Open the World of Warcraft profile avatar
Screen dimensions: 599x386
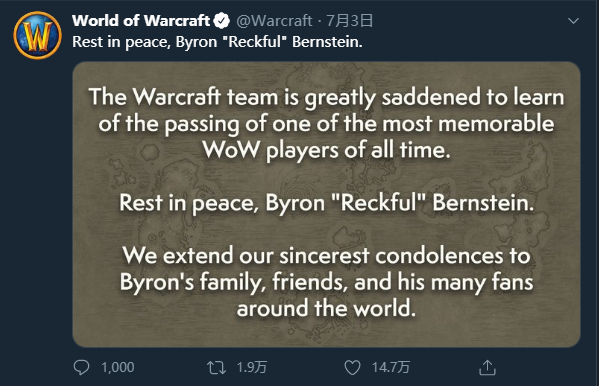click(x=37, y=35)
